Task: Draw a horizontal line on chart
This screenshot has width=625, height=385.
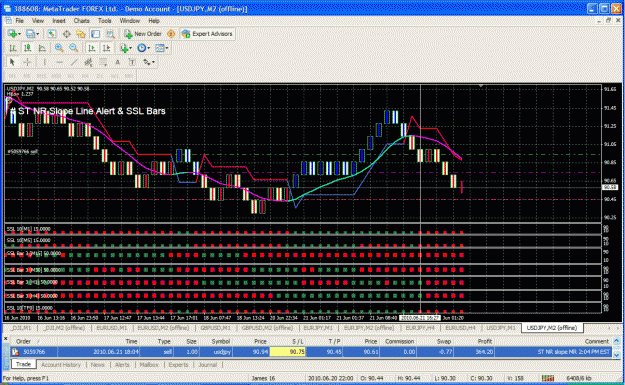Action: coord(59,62)
